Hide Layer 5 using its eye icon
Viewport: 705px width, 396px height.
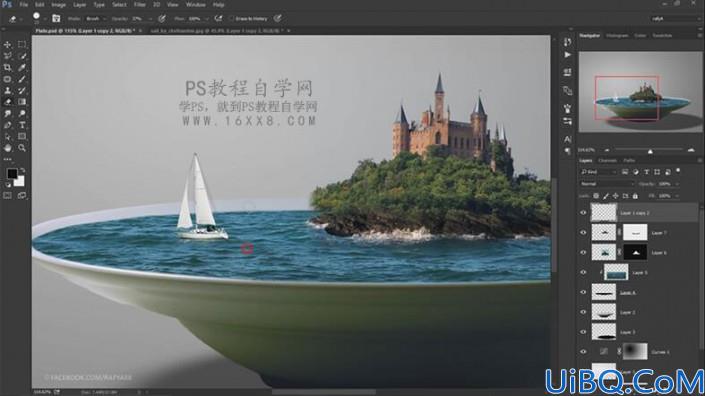pos(583,272)
